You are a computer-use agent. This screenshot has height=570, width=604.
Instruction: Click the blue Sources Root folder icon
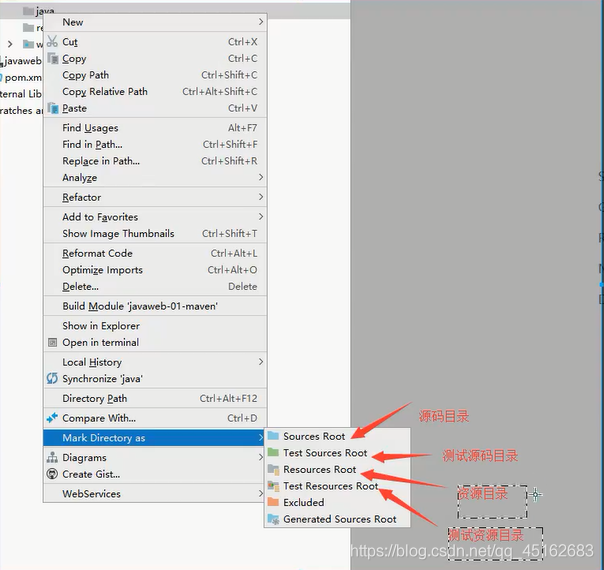(273, 436)
